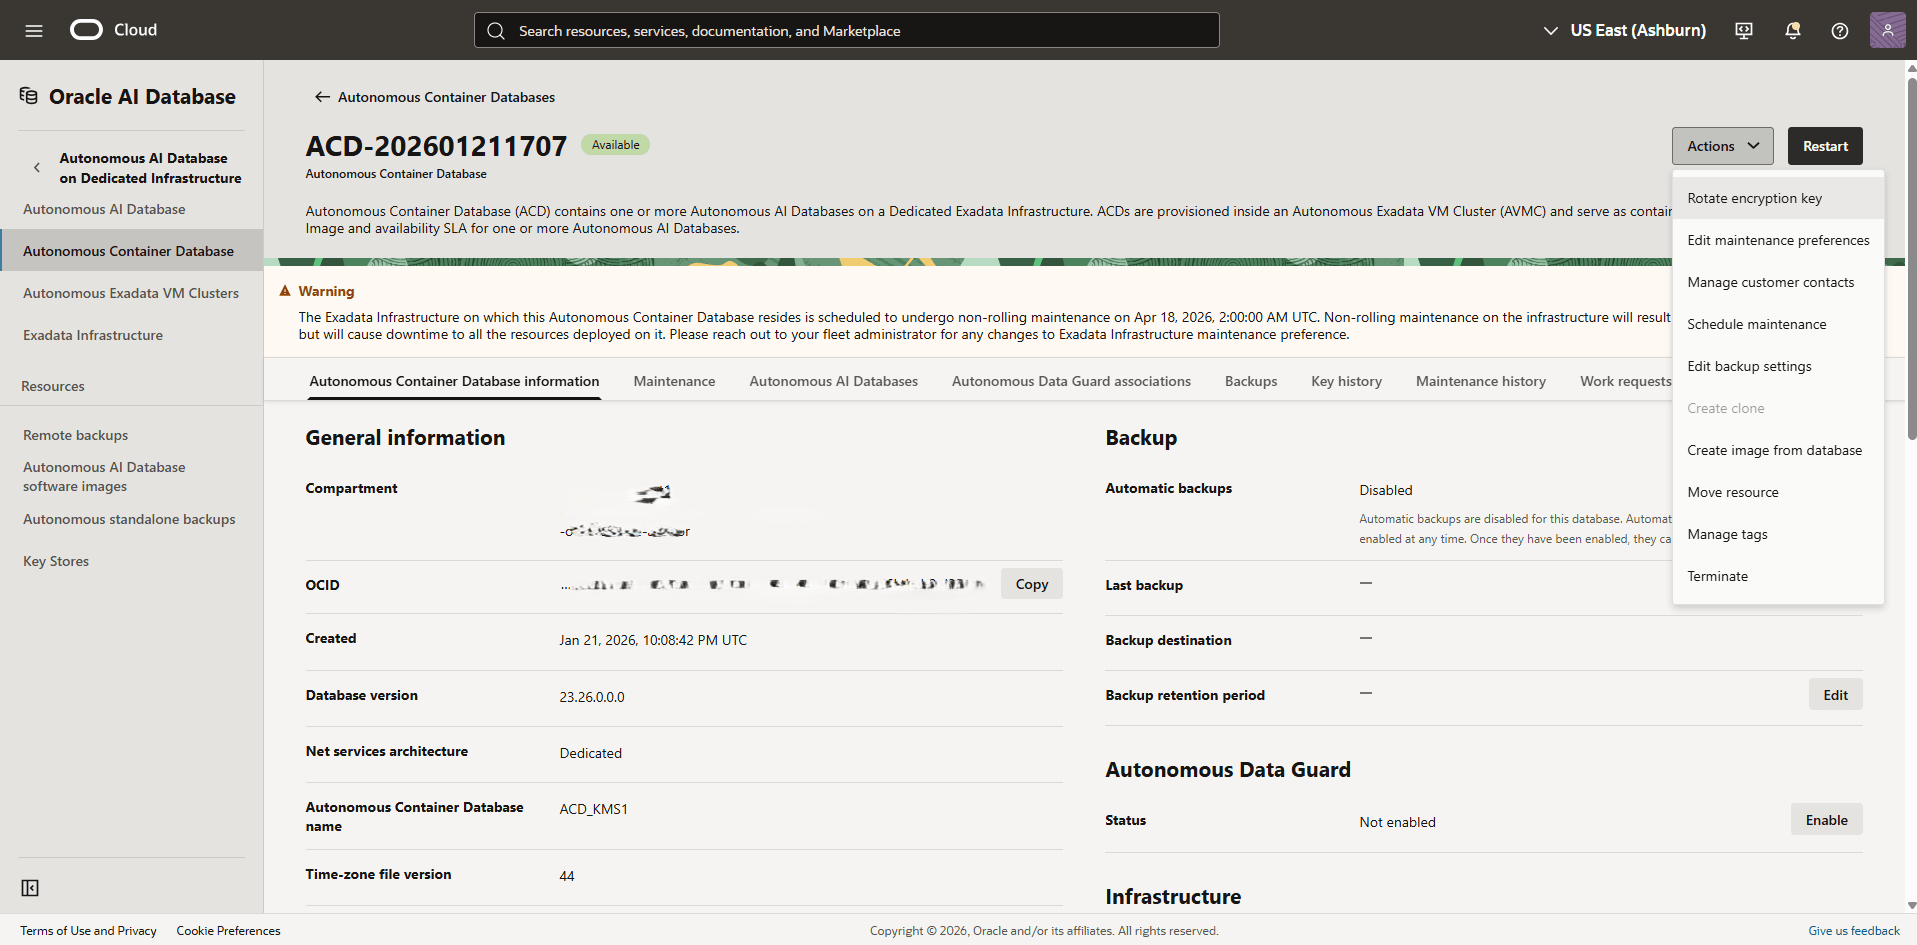Choose Rotate encryption key from the menu
The width and height of the screenshot is (1917, 945).
(x=1753, y=198)
